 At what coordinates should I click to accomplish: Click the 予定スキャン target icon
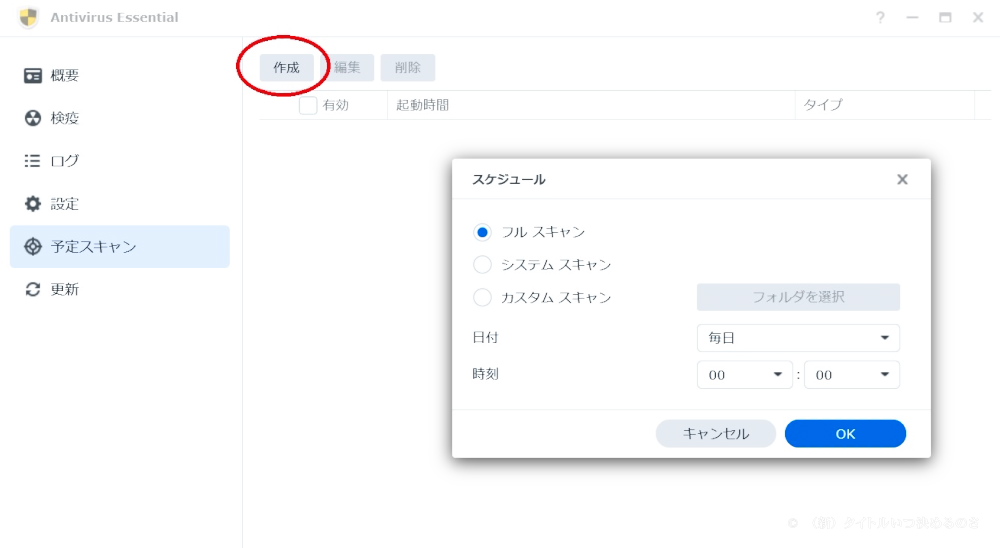coord(33,246)
